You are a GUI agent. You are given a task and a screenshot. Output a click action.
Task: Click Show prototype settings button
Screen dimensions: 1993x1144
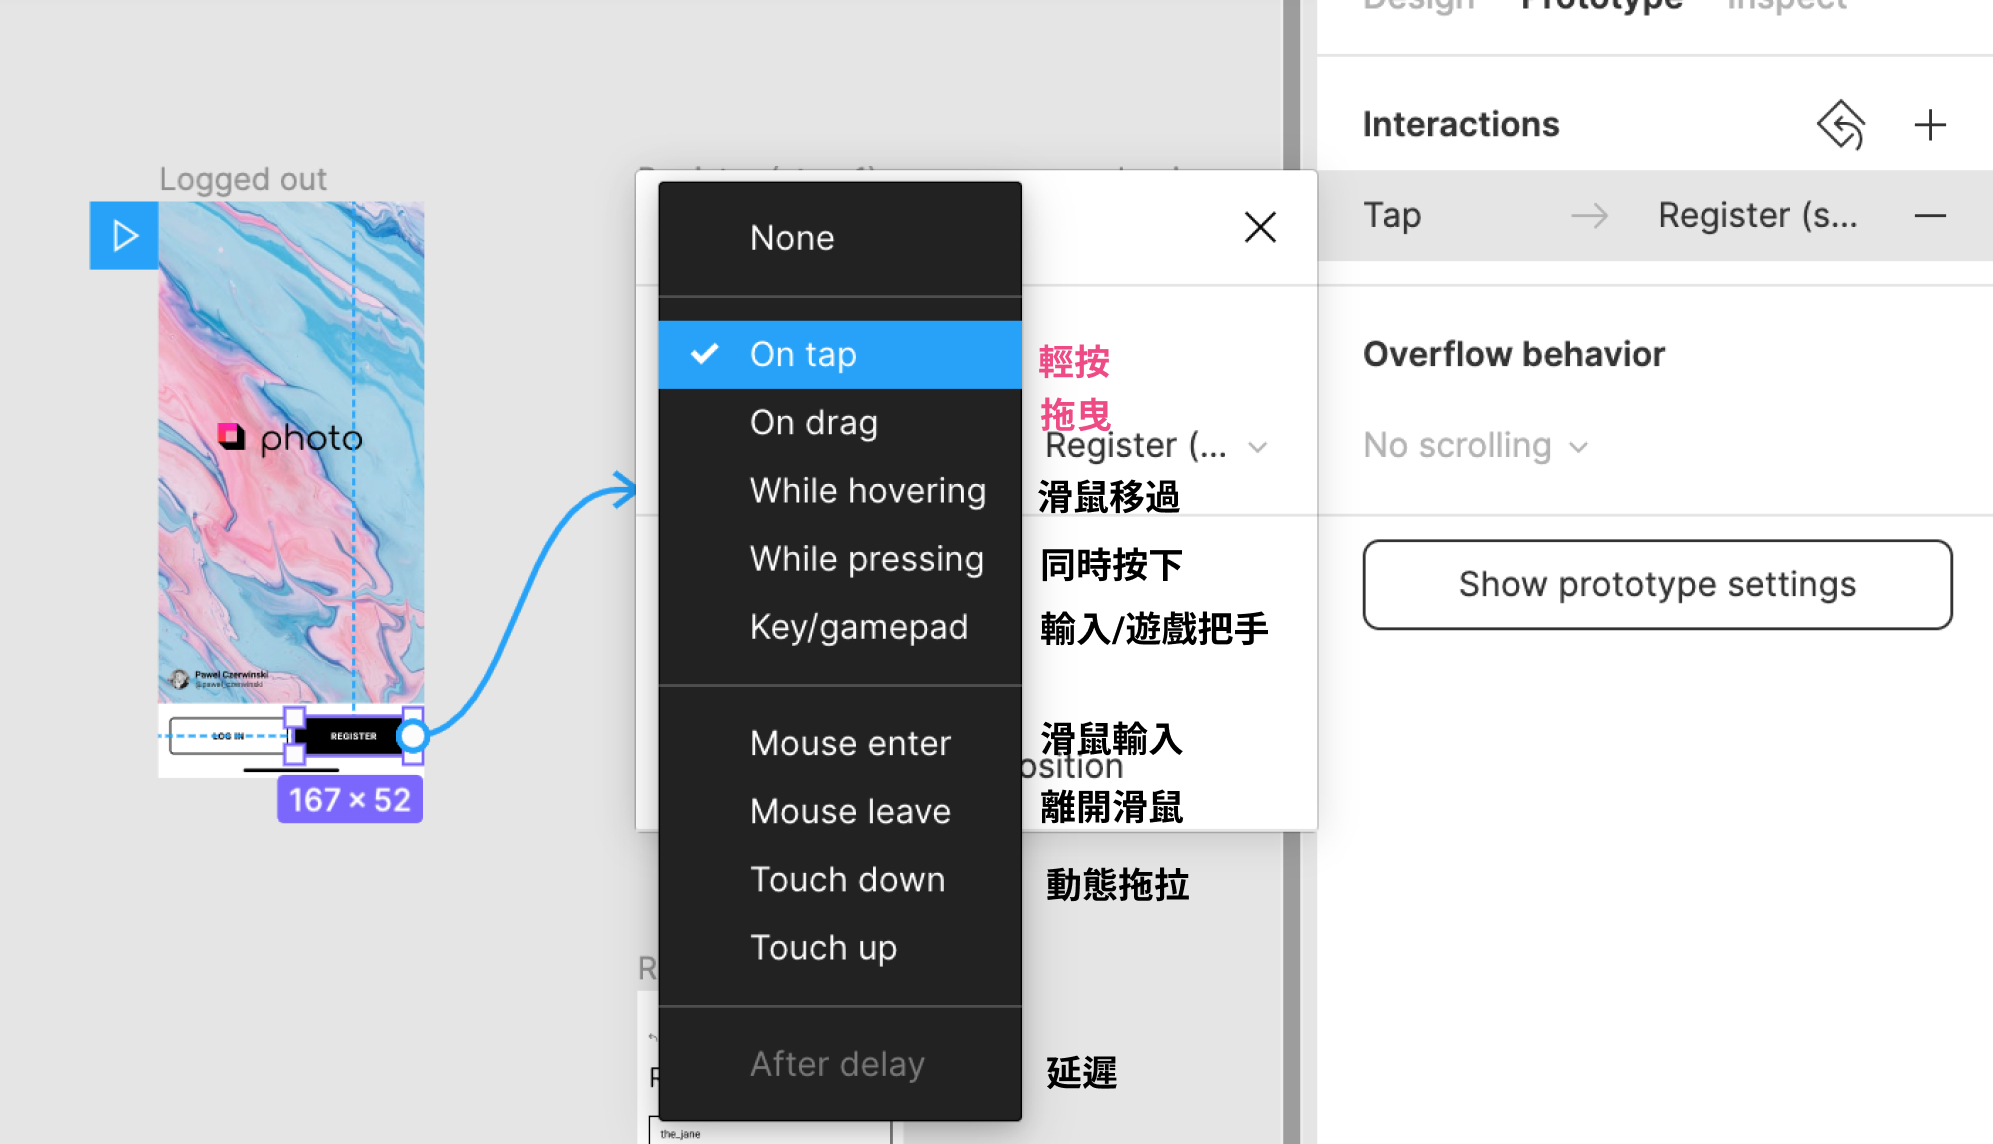[x=1656, y=584]
